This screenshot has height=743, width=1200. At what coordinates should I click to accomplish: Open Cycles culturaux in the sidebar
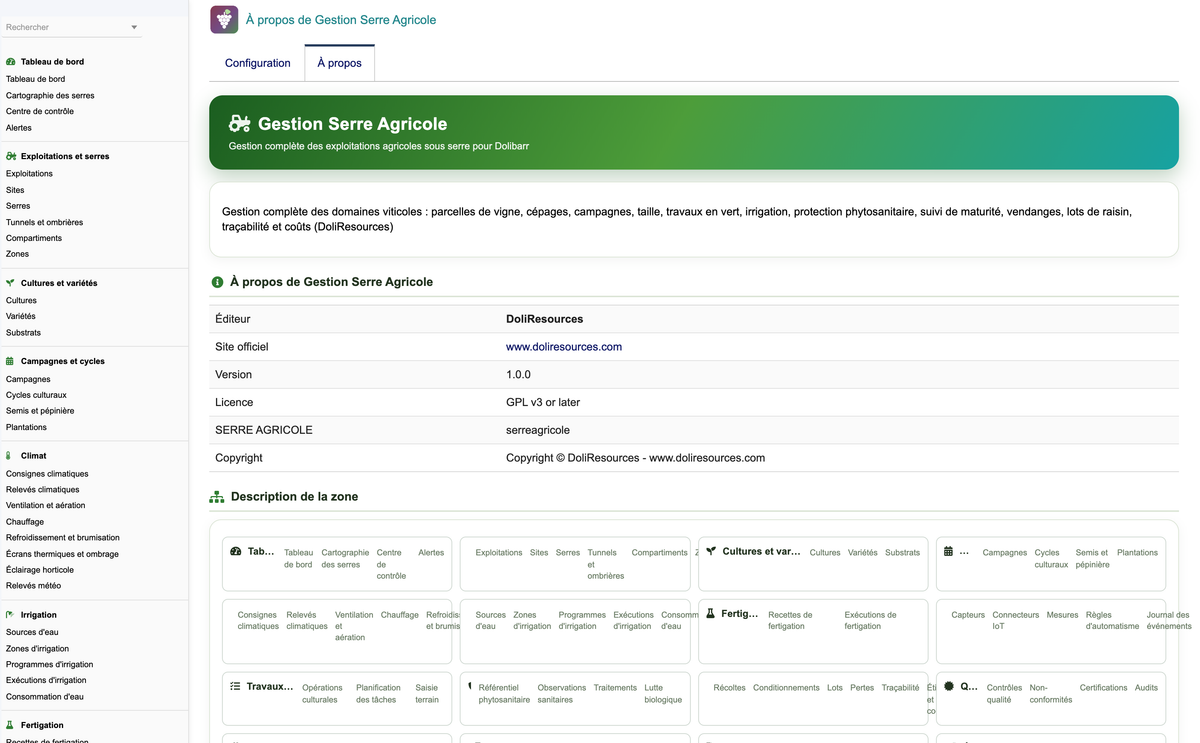(x=36, y=395)
